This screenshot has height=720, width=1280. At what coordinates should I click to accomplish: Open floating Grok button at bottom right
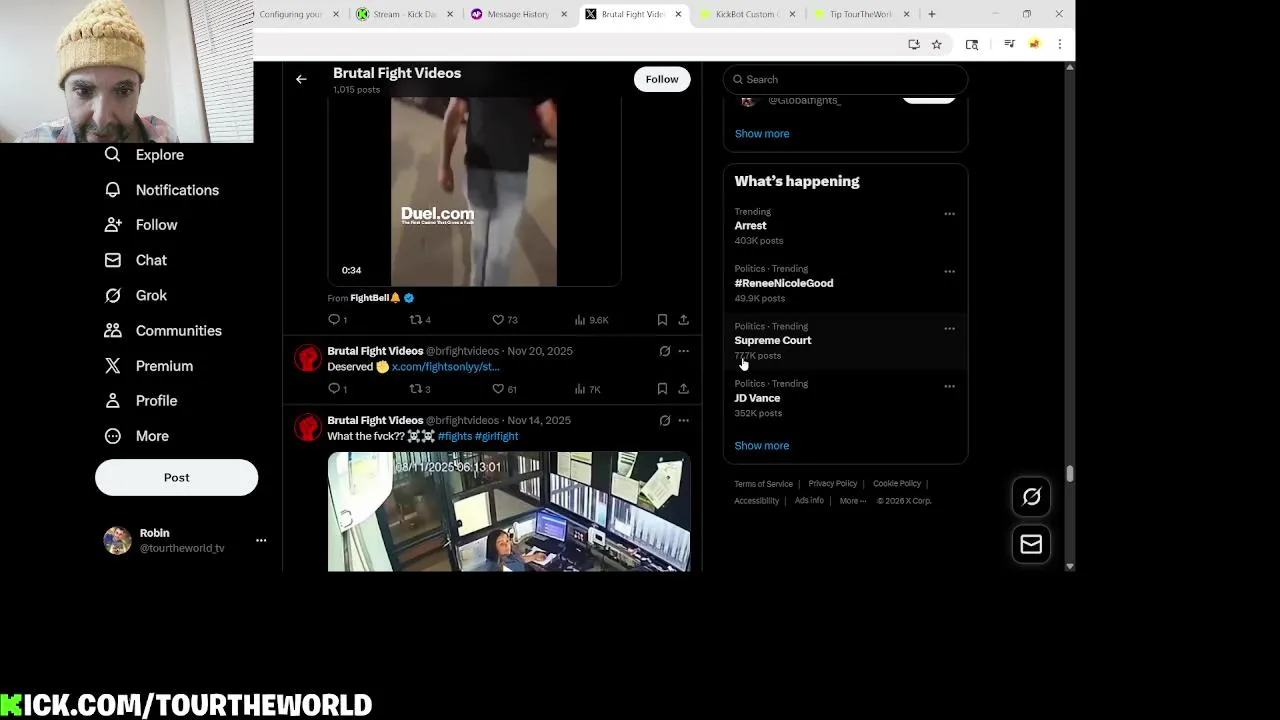[x=1031, y=497]
